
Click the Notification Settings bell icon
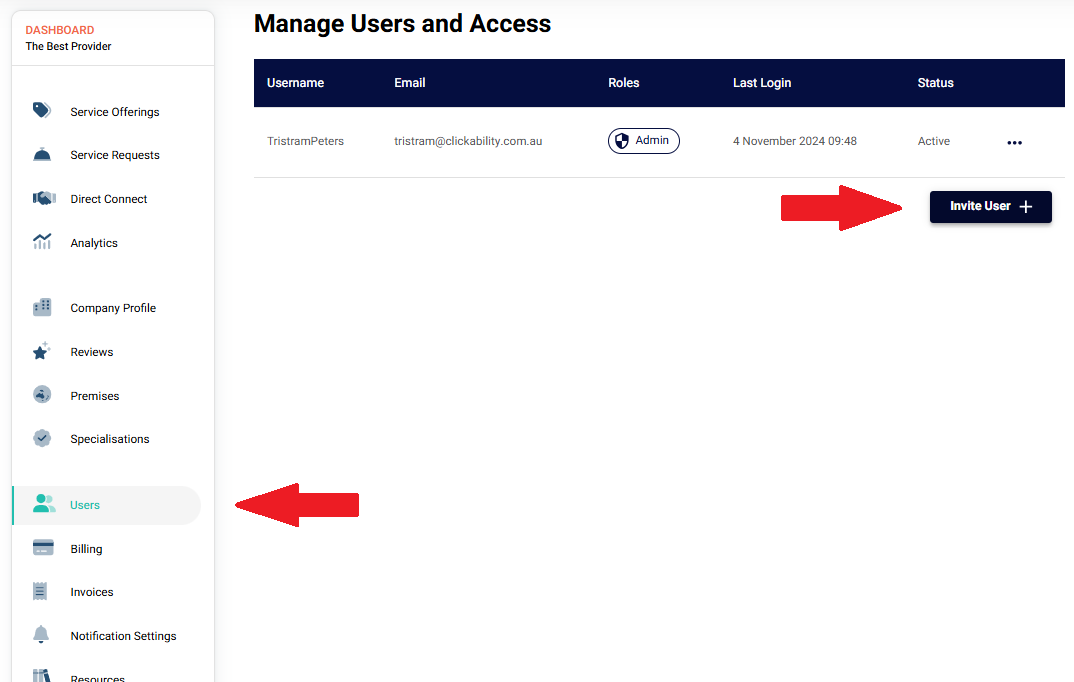click(x=41, y=635)
